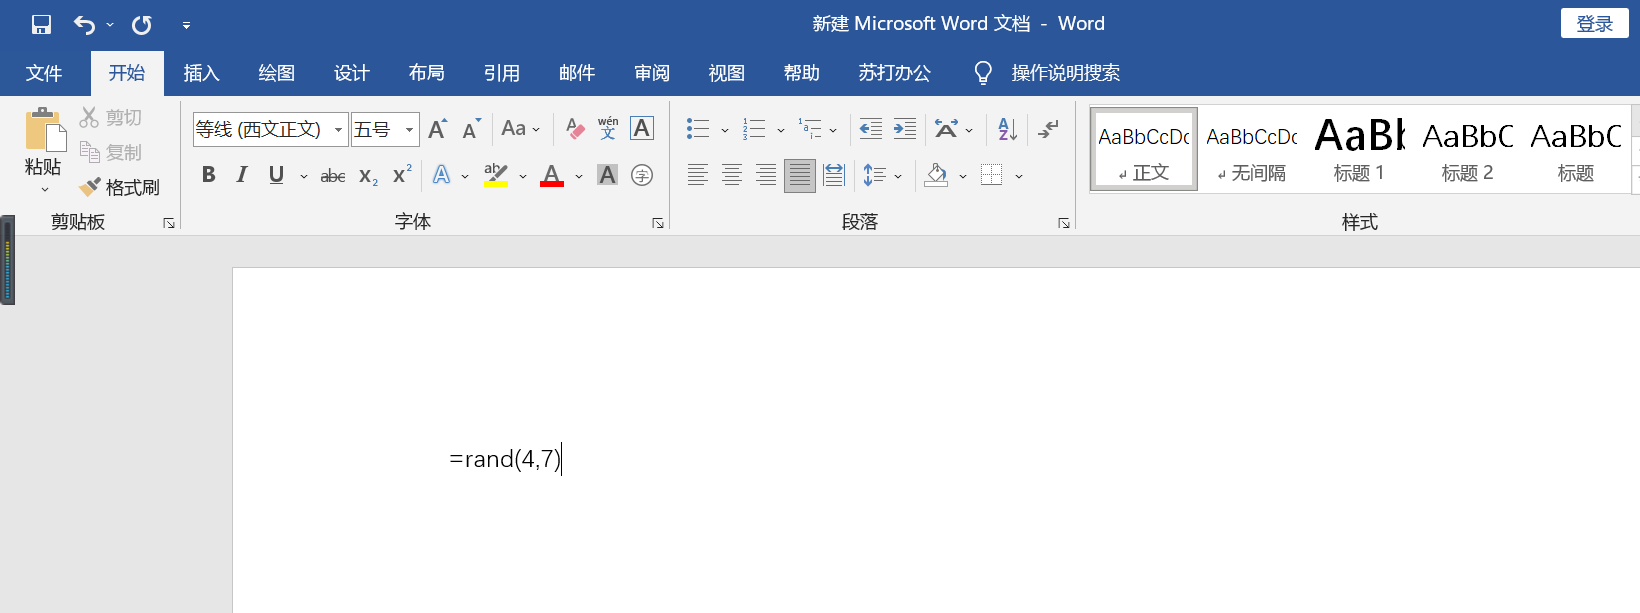1640x613 pixels.
Task: Align text right
Action: coord(766,176)
